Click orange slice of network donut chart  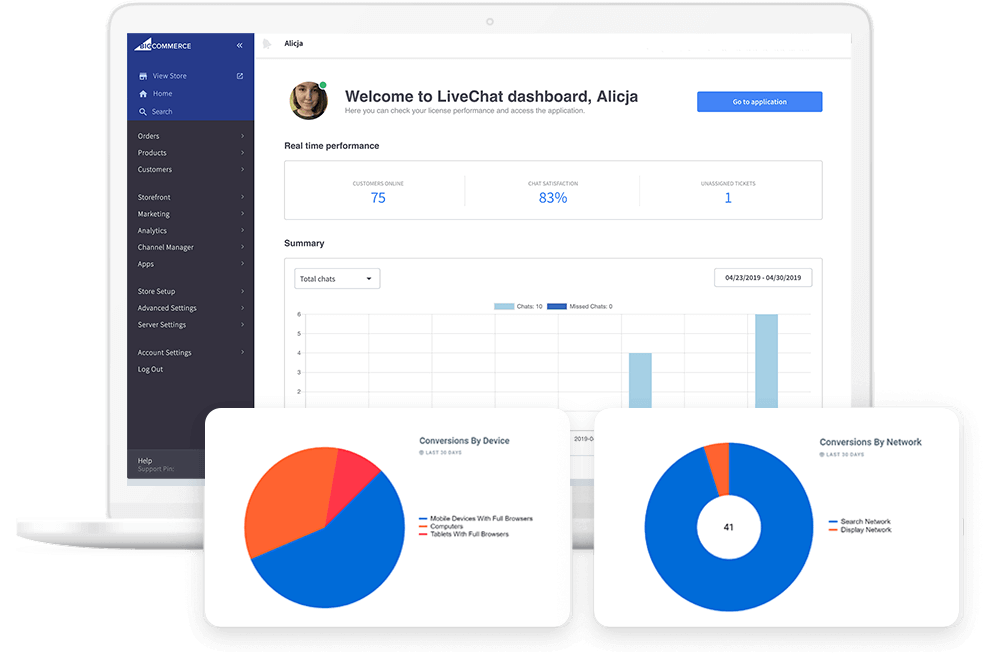point(719,467)
